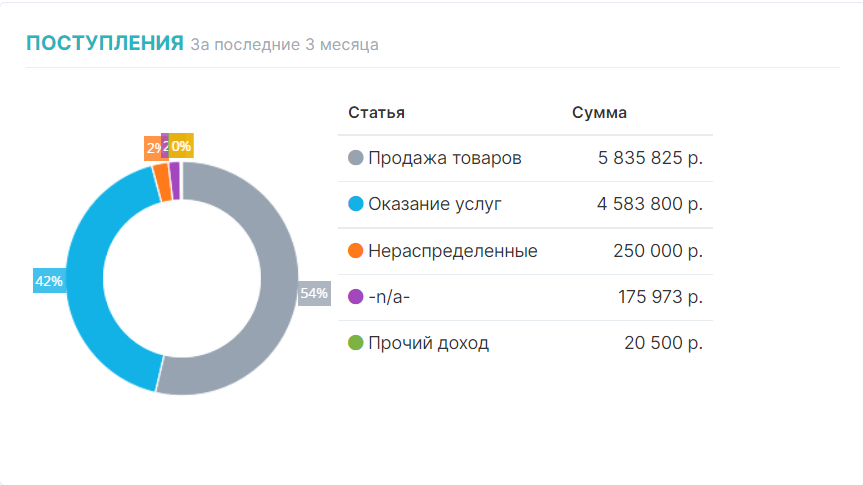The width and height of the screenshot is (863, 485).
Task: Click the gray dot beside Продажа товаров
Action: tap(355, 158)
